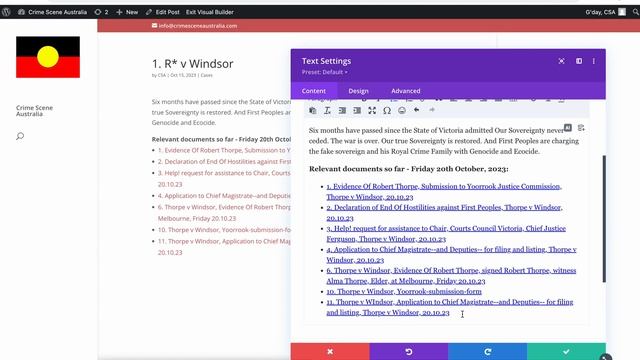Open the Preset: Default dropdown
Viewport: 640px width, 360px height.
click(324, 72)
